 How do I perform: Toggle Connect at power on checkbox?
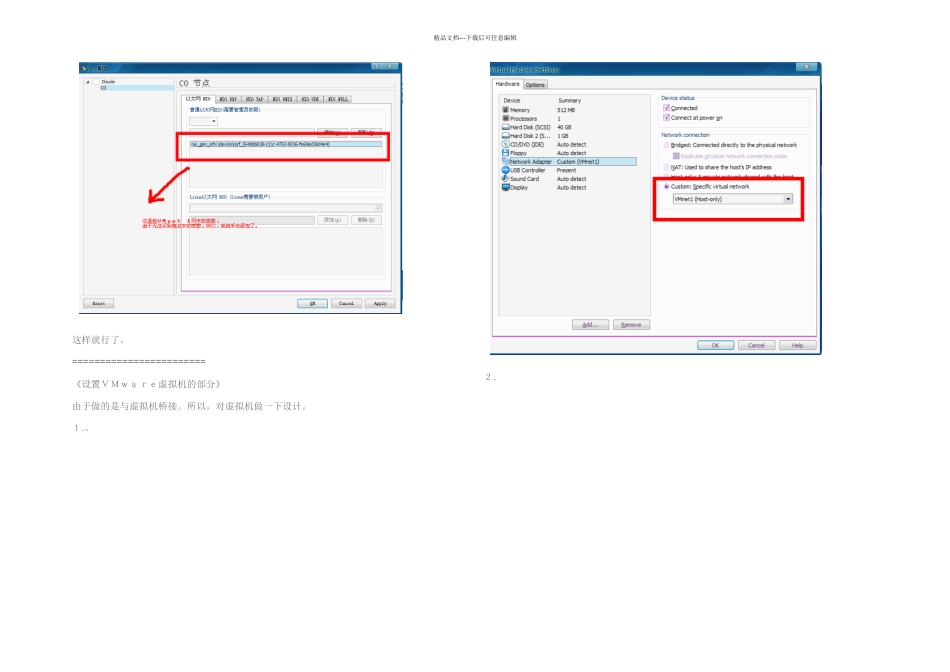(666, 118)
